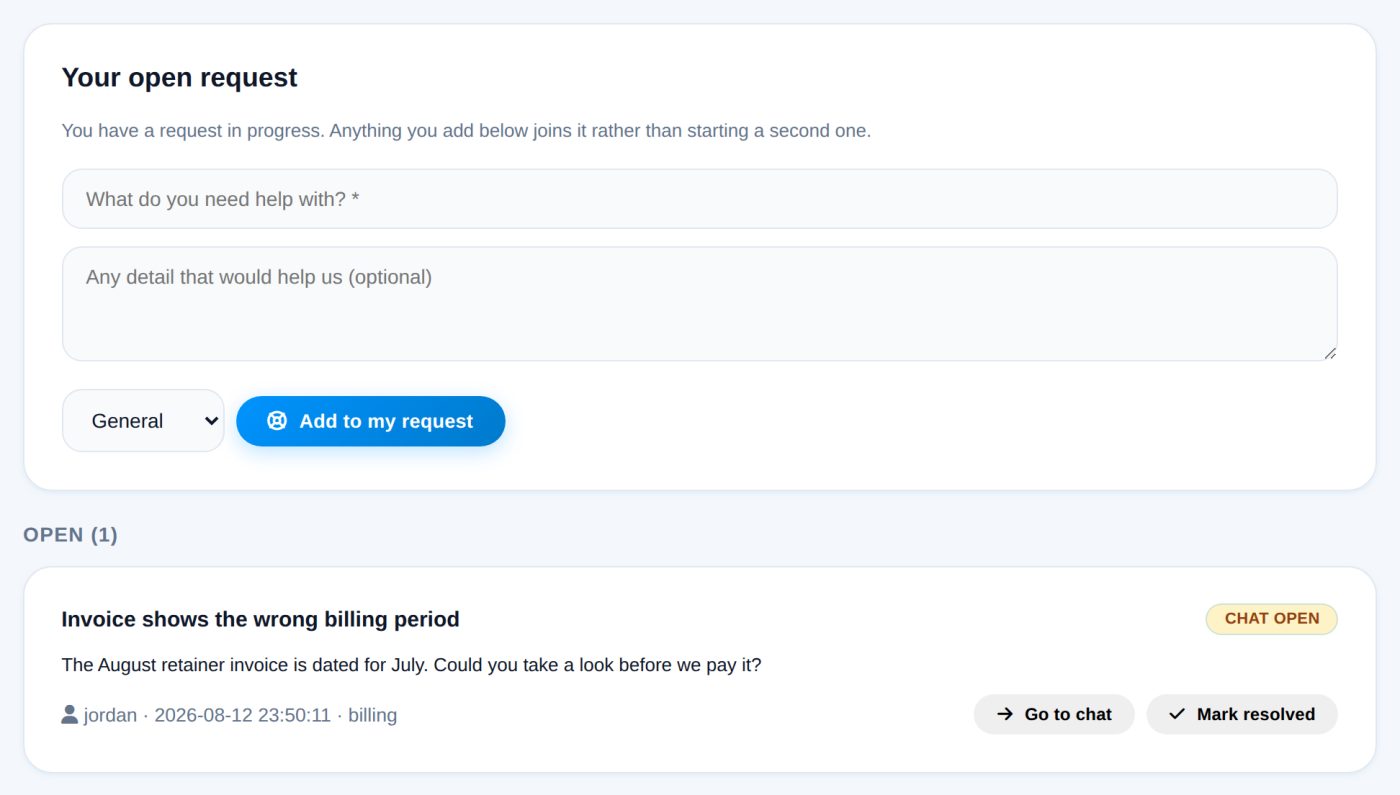Click the "OPEN (1)" section label

click(70, 535)
